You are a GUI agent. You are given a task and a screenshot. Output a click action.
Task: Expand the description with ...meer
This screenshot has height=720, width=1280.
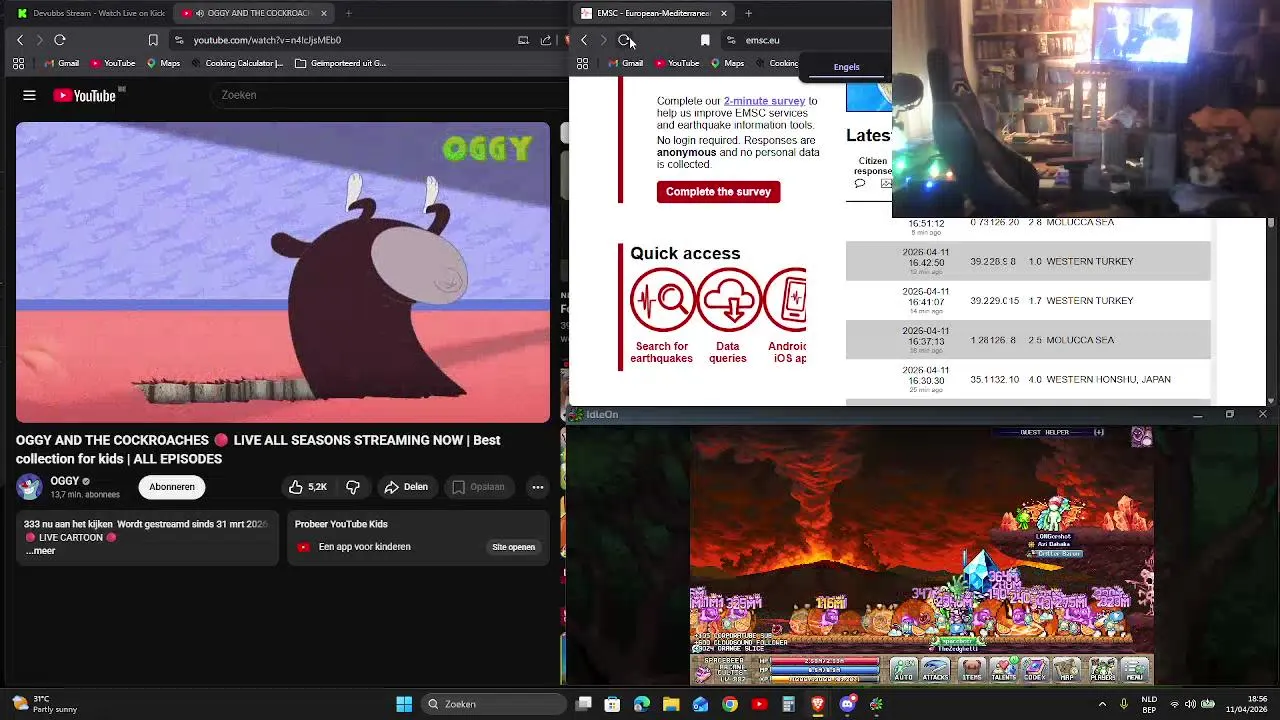click(41, 551)
